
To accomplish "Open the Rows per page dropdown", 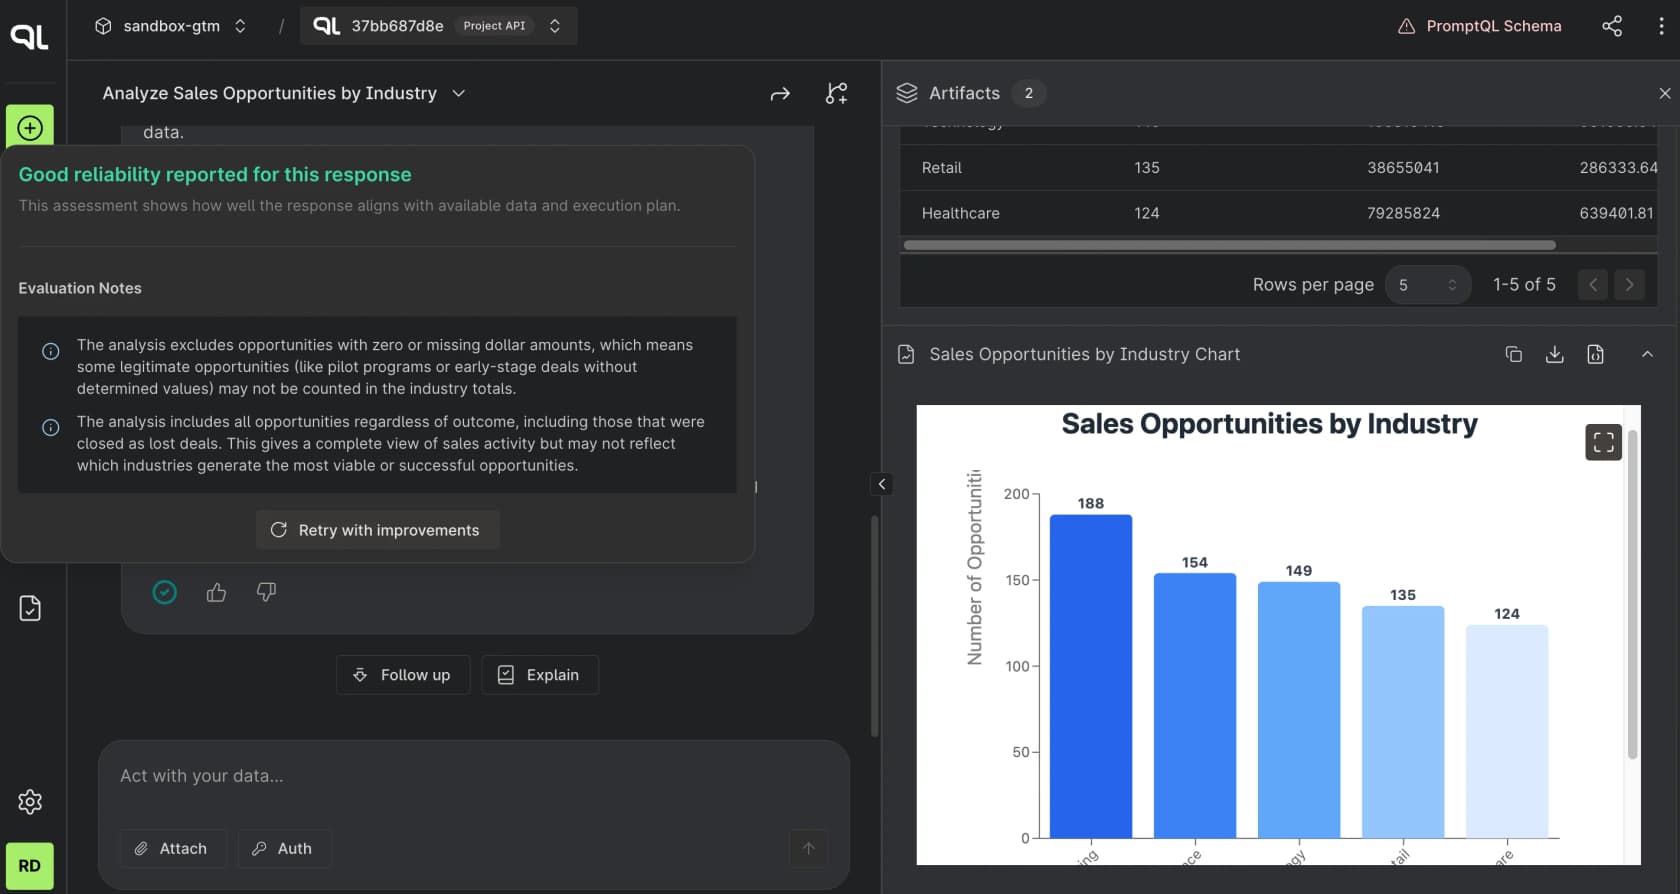I will (x=1428, y=285).
